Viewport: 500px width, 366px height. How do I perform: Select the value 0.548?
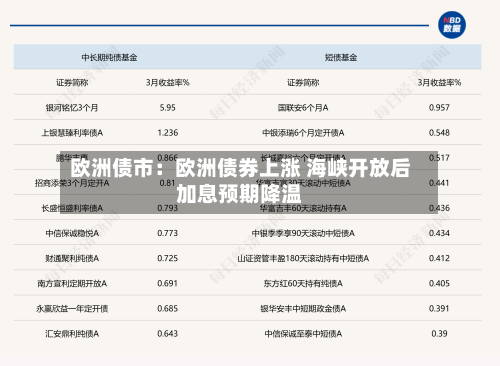tap(439, 133)
